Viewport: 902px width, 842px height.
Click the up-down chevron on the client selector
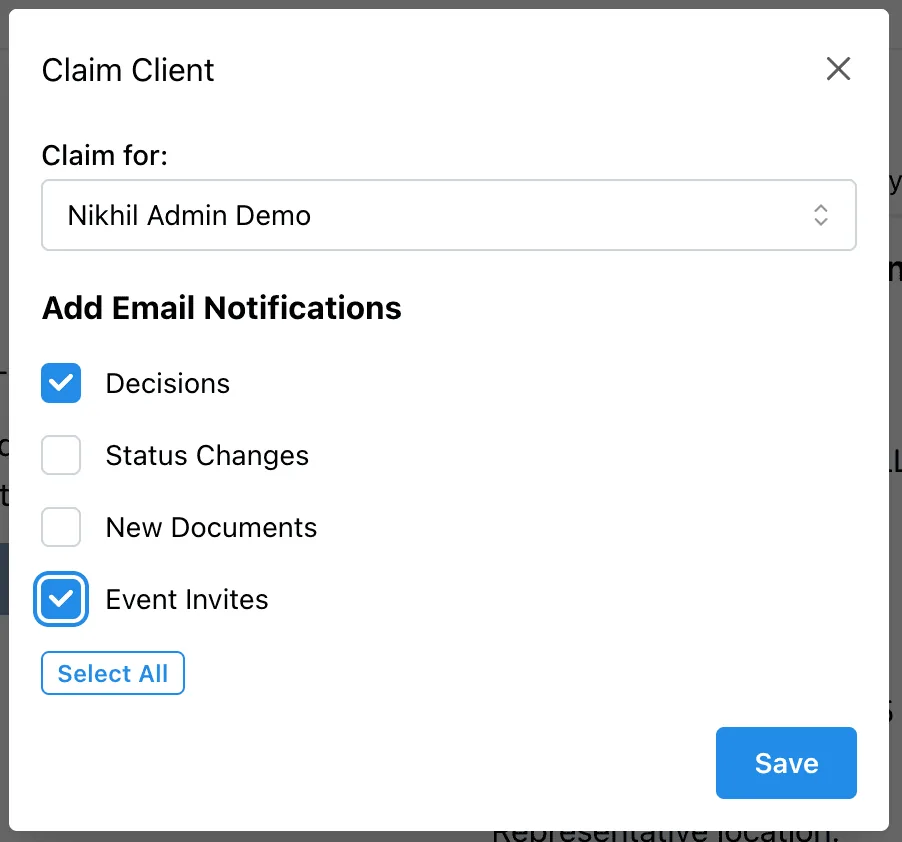[x=820, y=215]
